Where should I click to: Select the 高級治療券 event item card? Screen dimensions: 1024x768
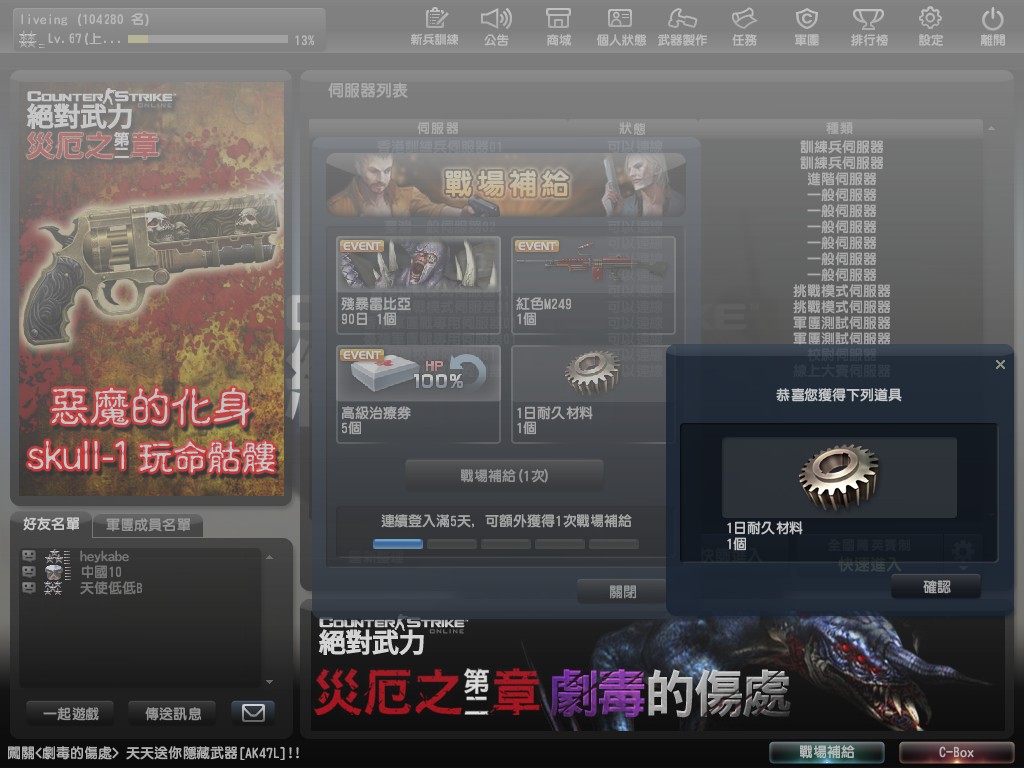(419, 394)
